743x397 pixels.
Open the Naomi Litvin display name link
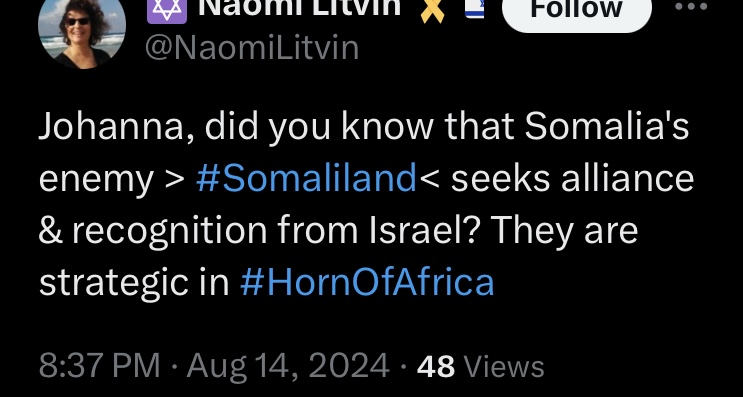pyautogui.click(x=299, y=8)
